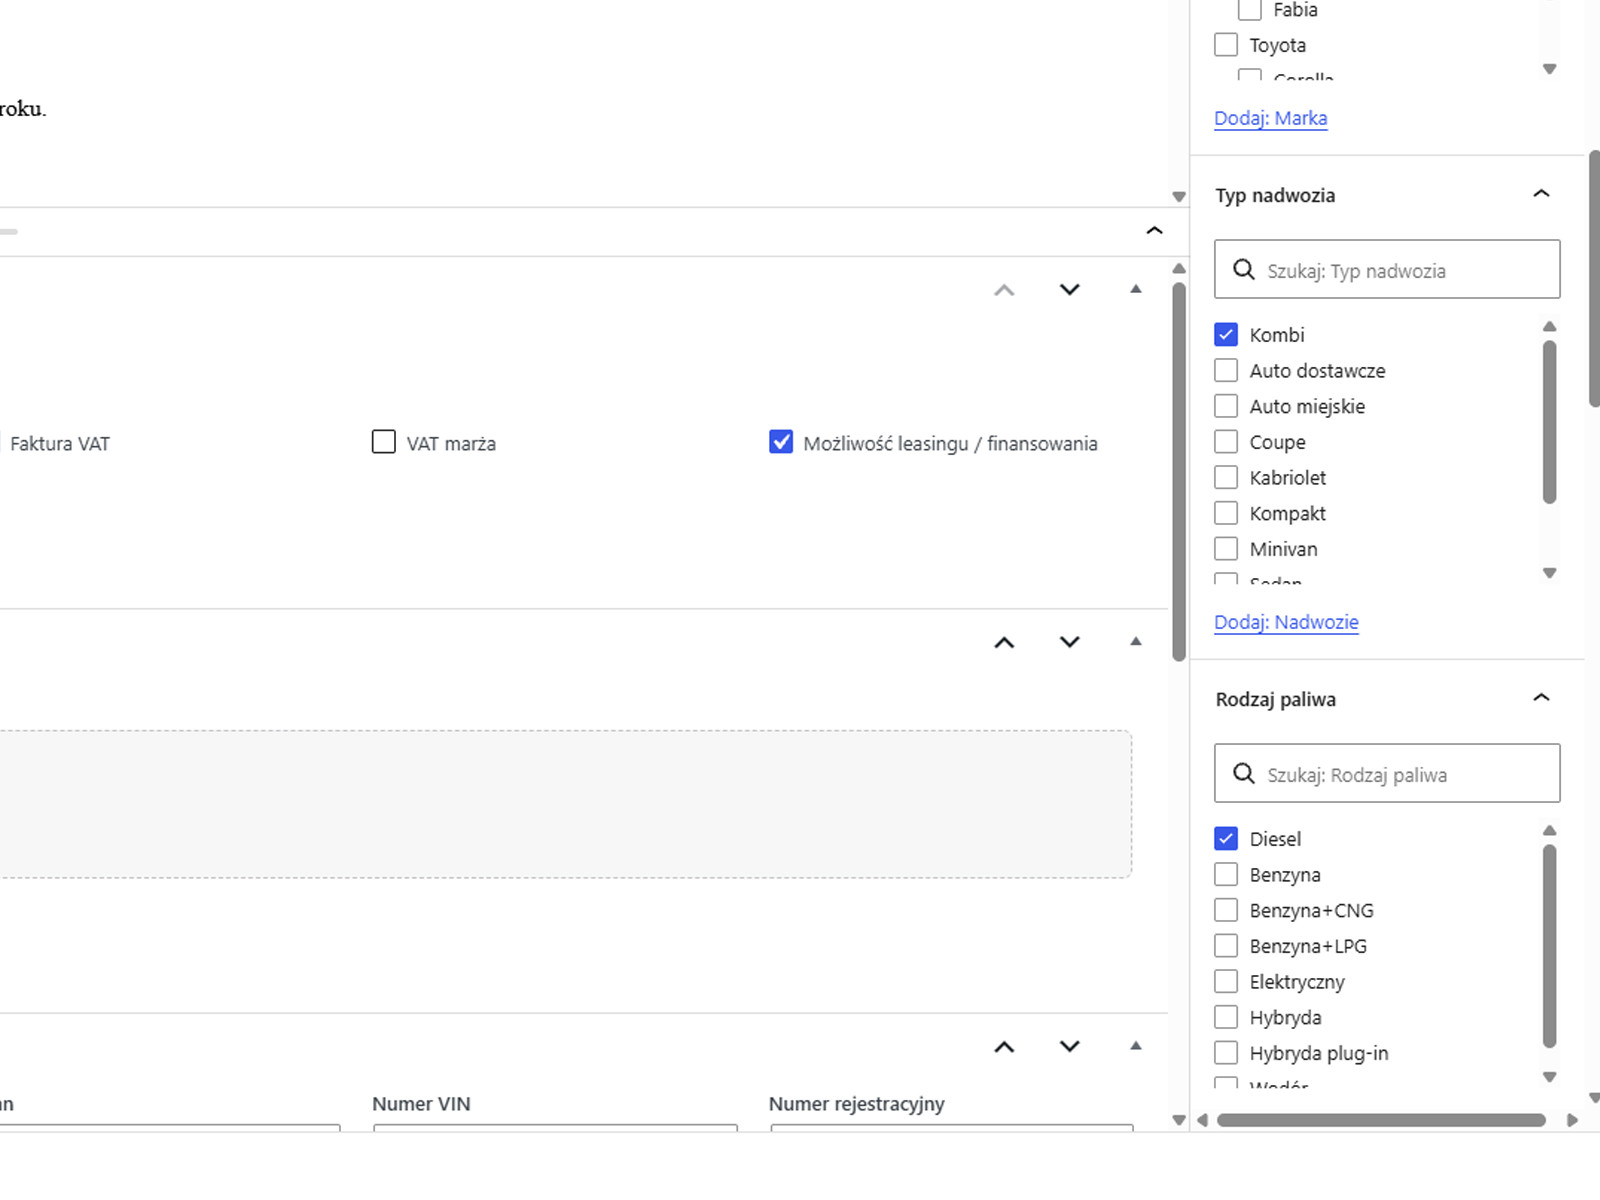Viewport: 1600px width, 1200px height.
Task: Check the Elektryczny fuel type
Action: pyautogui.click(x=1226, y=981)
